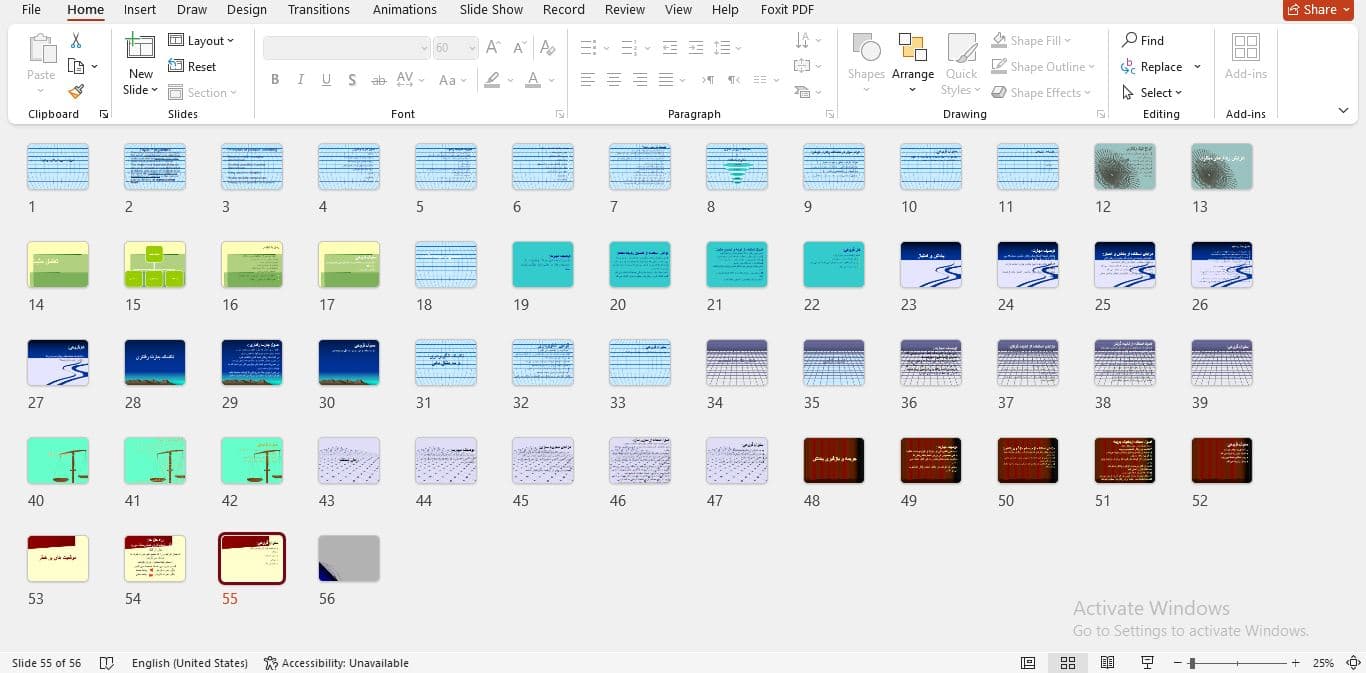
Task: Click the Paste clipboard icon
Action: [x=41, y=49]
